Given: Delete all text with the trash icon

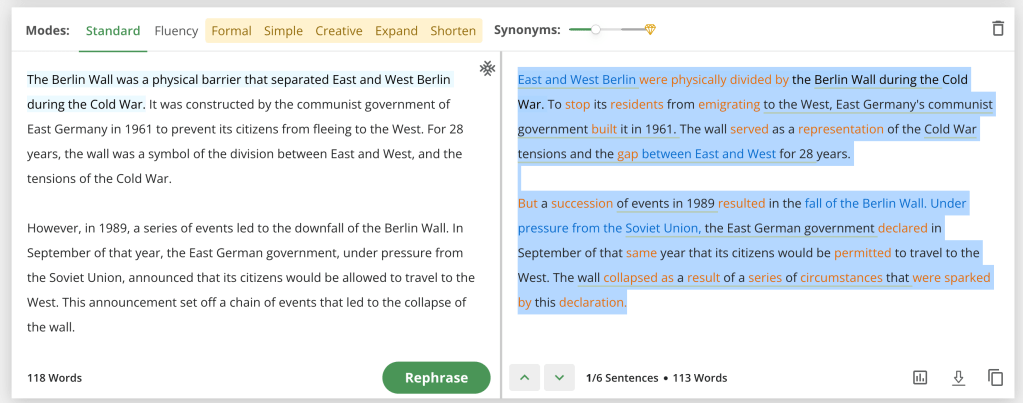Looking at the screenshot, I should pyautogui.click(x=997, y=29).
